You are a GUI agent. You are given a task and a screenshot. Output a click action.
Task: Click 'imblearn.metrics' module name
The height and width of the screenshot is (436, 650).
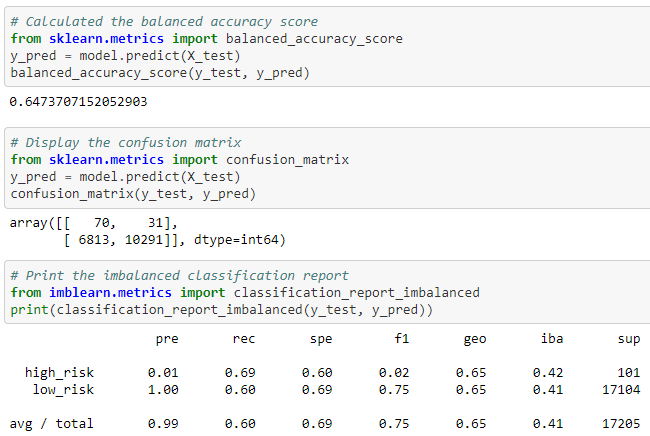pyautogui.click(x=110, y=293)
